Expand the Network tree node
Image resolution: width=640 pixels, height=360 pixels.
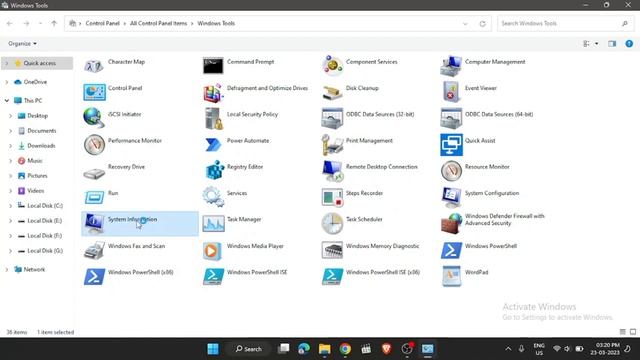click(x=6, y=269)
